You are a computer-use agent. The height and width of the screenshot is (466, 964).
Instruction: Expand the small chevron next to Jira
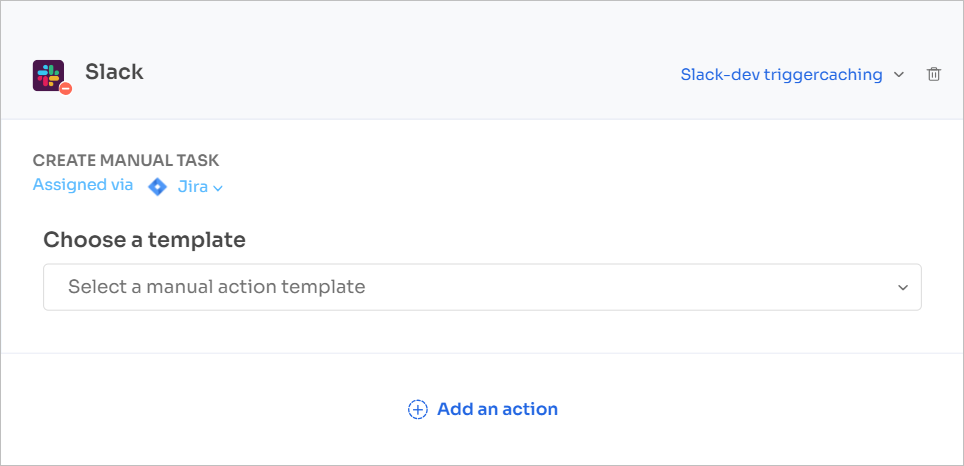pos(218,187)
